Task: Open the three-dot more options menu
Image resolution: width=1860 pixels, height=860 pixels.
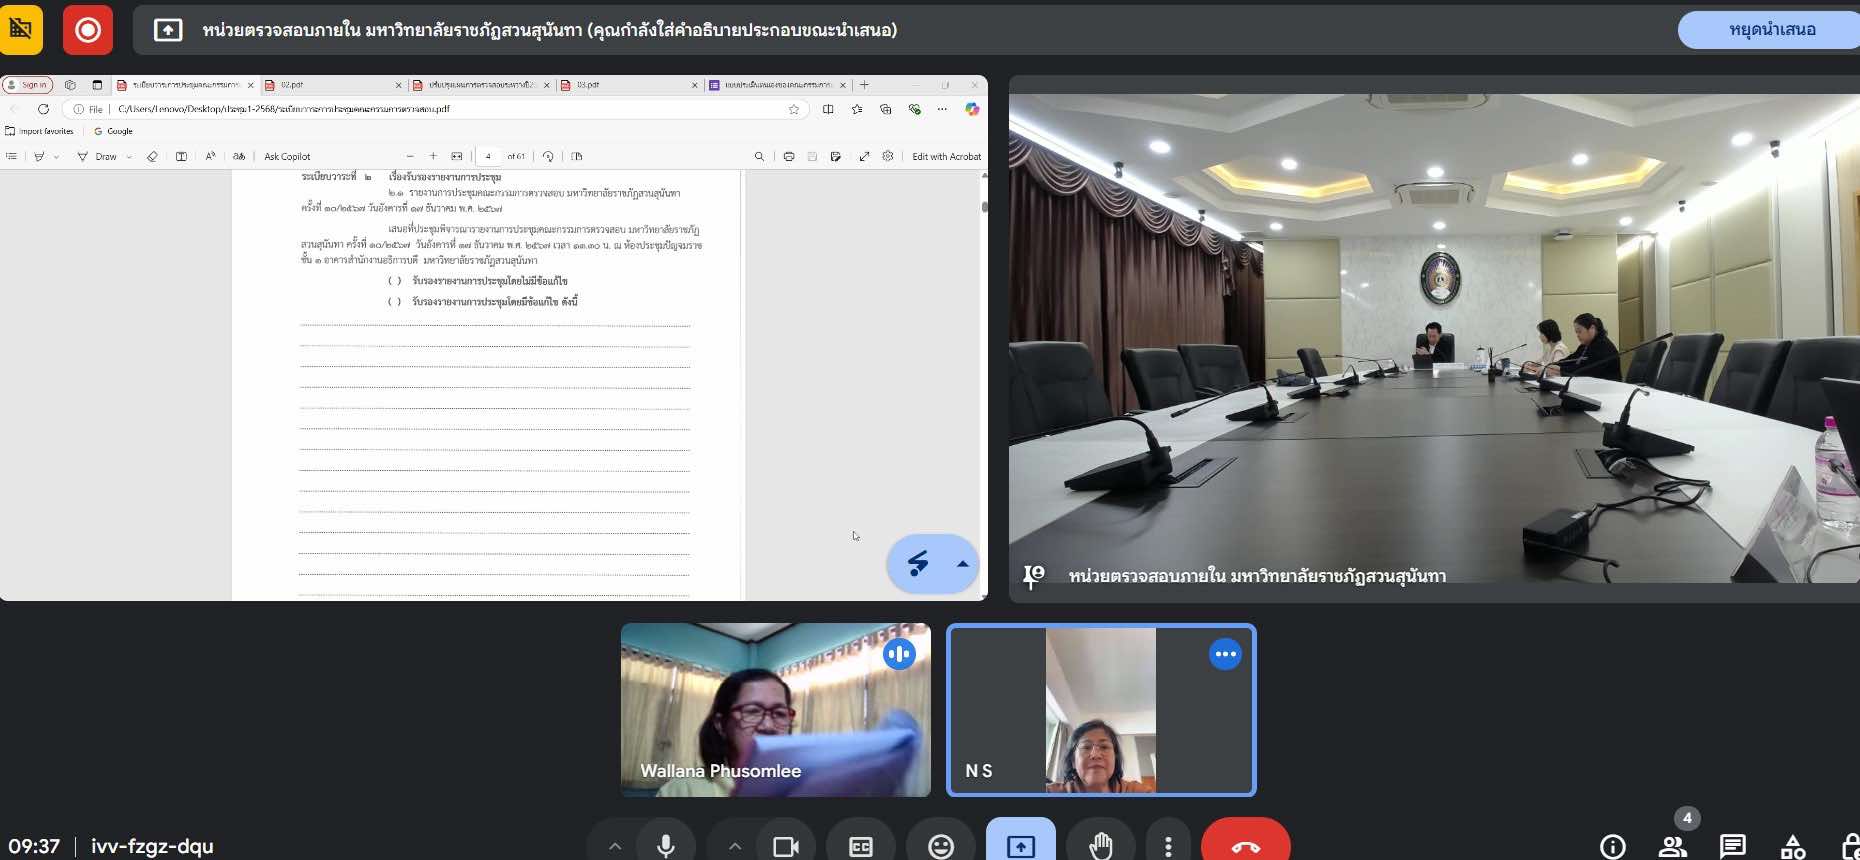Action: pyautogui.click(x=1168, y=846)
